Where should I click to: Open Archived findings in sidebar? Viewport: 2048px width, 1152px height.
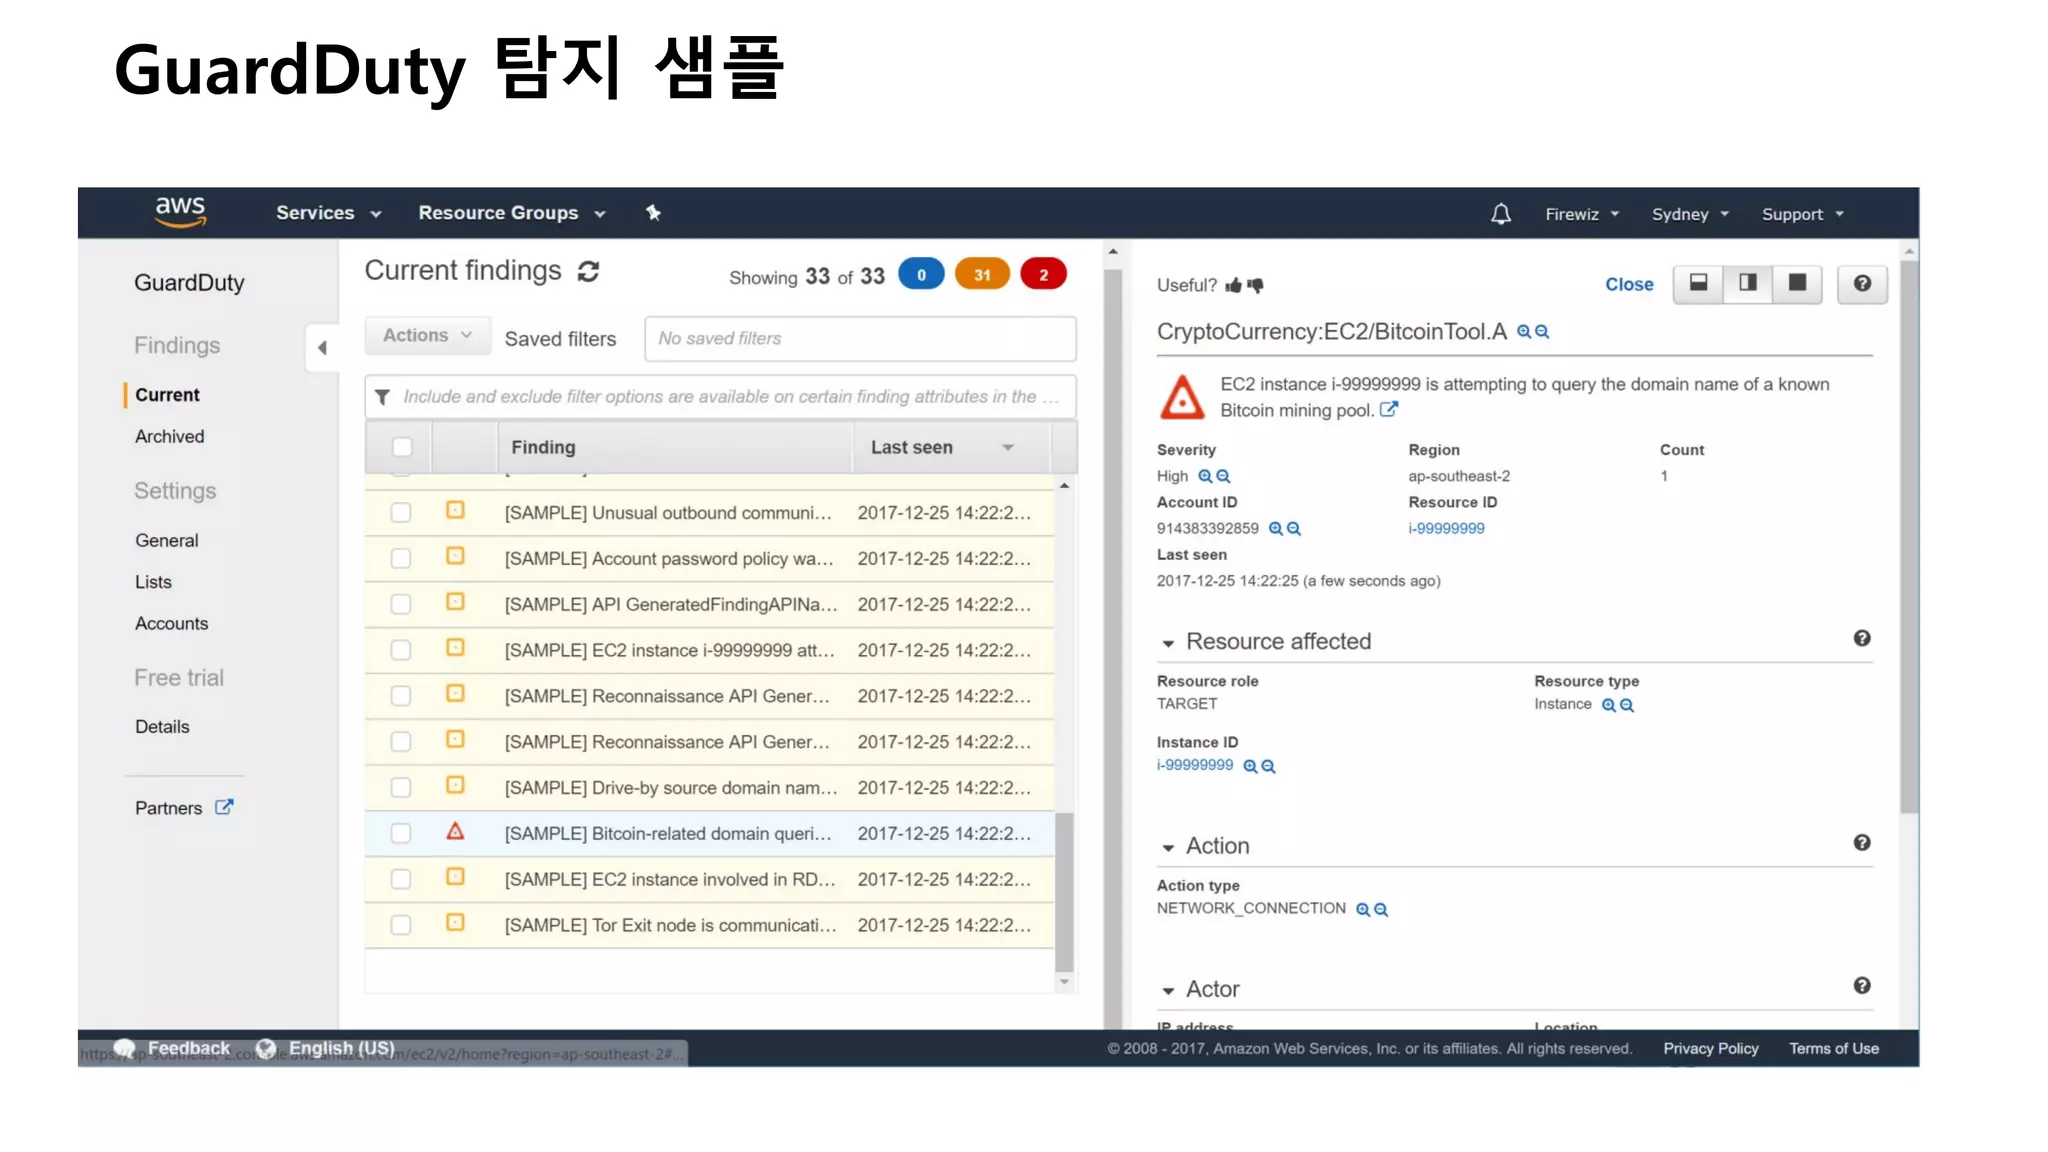tap(169, 436)
